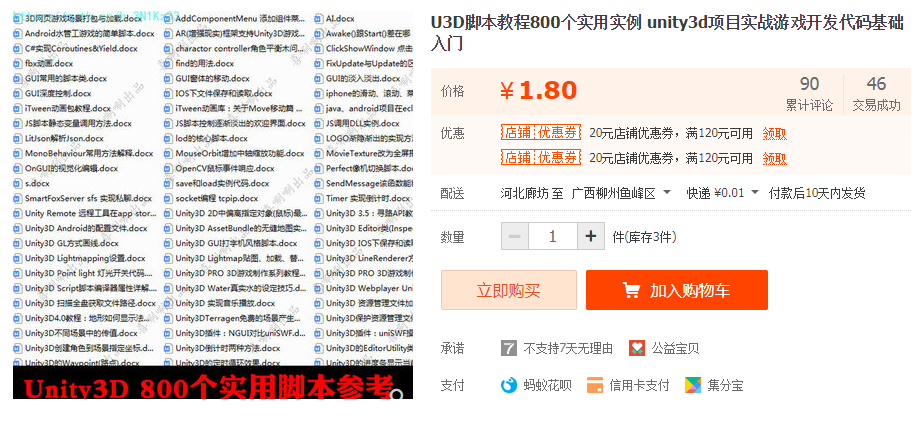
Task: Click file name MouseOrbit增加中轴缩放功能.docx
Action: (x=240, y=153)
